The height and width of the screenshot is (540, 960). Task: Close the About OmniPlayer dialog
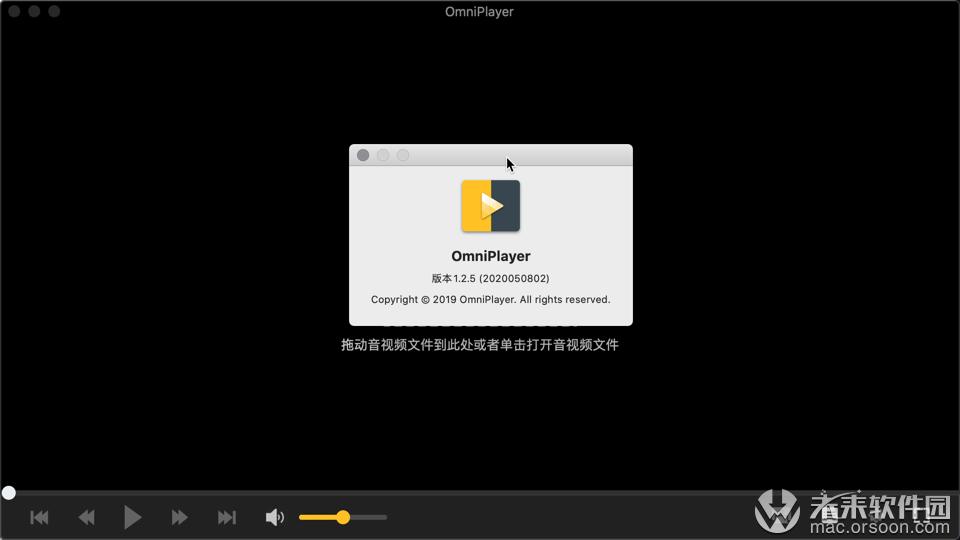363,155
